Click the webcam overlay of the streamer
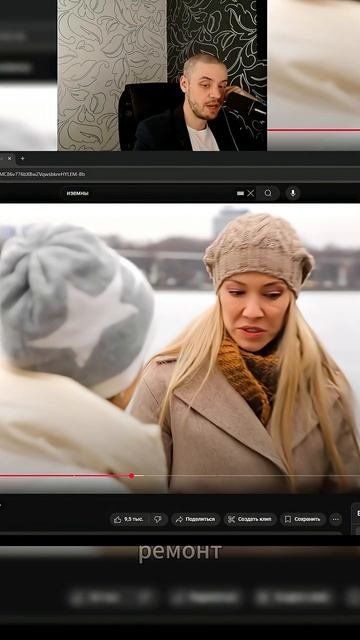360x640 pixels. [x=162, y=75]
